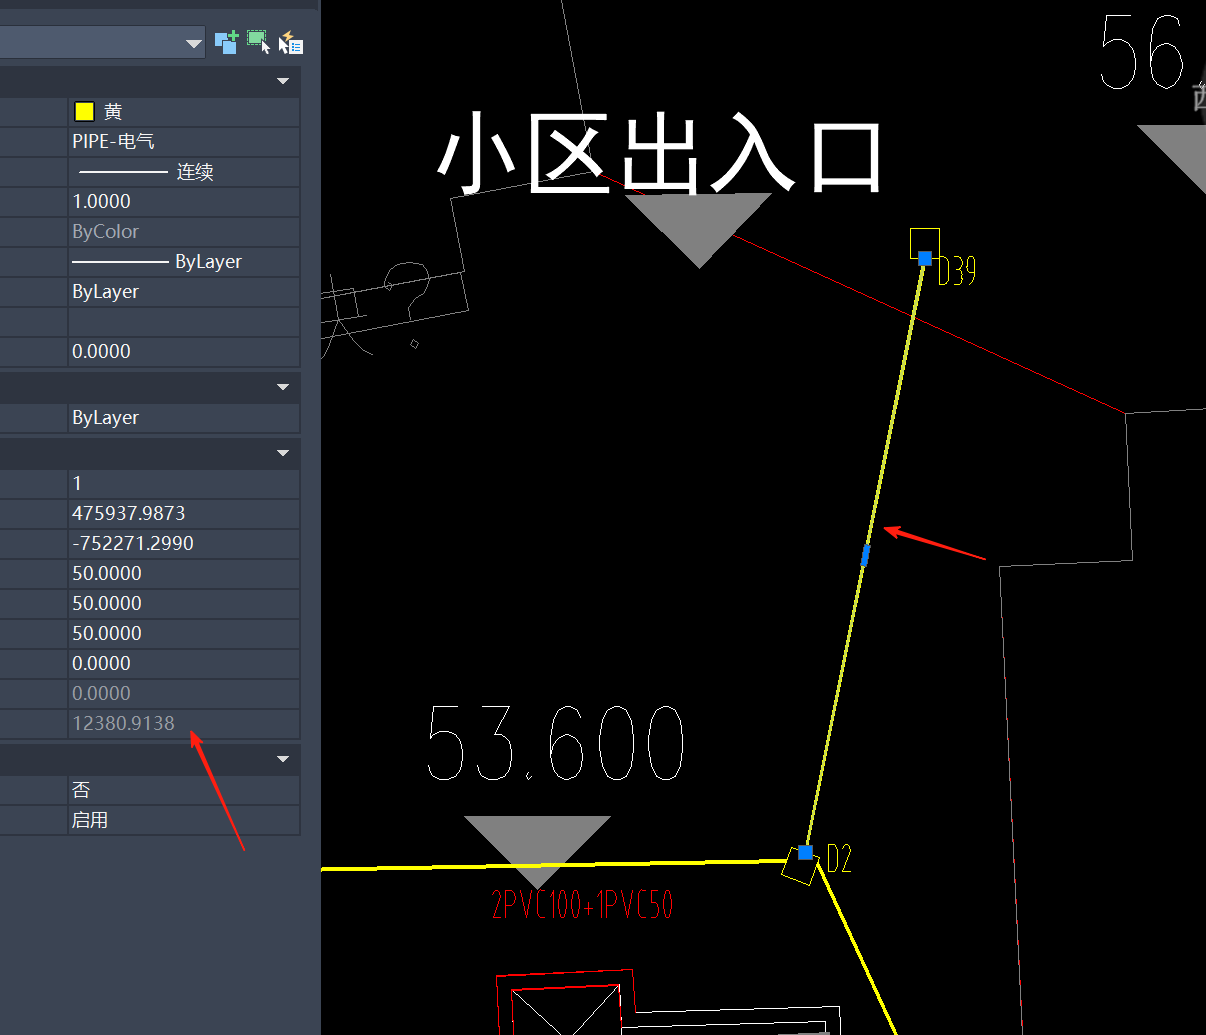Screen dimensions: 1206x1035
Task: Collapse the section containing 否 and 启用
Action: point(283,759)
